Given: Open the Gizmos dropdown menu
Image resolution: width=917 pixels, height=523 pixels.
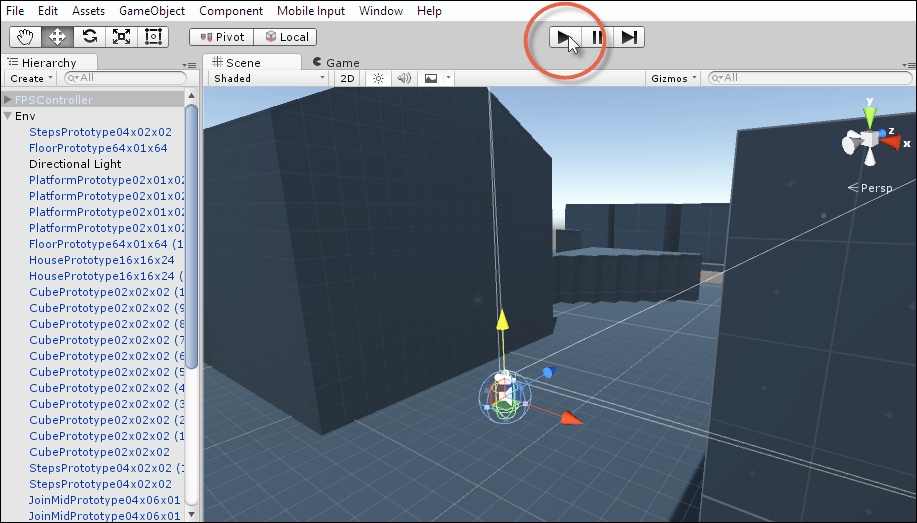Looking at the screenshot, I should tap(674, 78).
